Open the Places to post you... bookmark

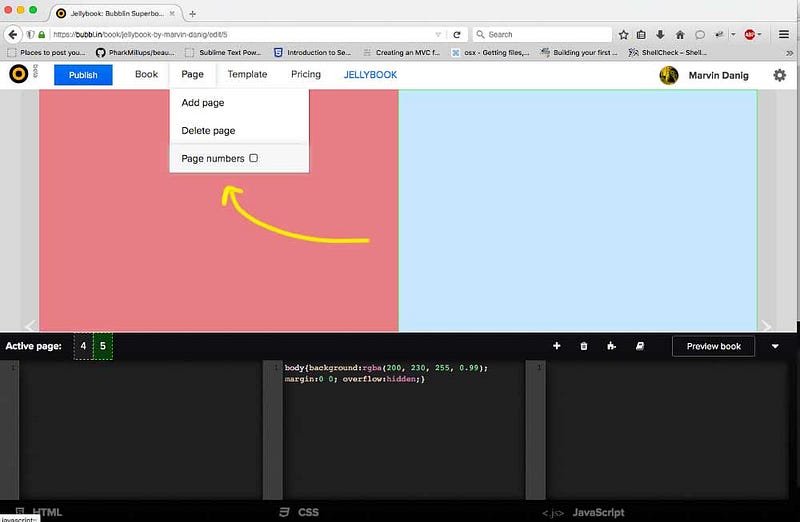pos(46,53)
